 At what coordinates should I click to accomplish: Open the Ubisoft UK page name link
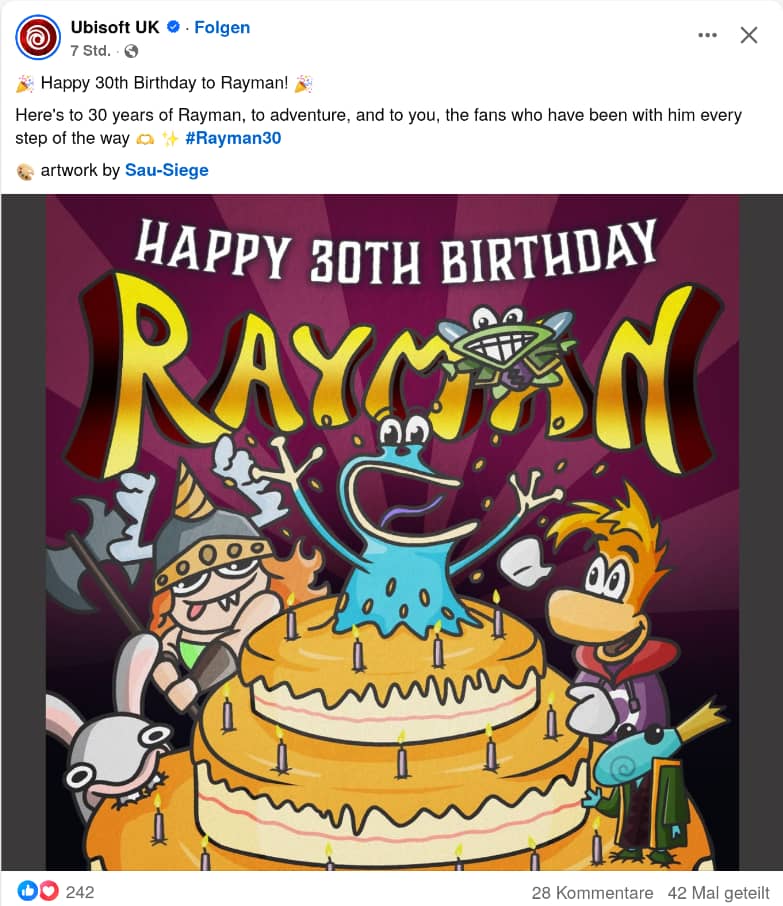click(115, 27)
